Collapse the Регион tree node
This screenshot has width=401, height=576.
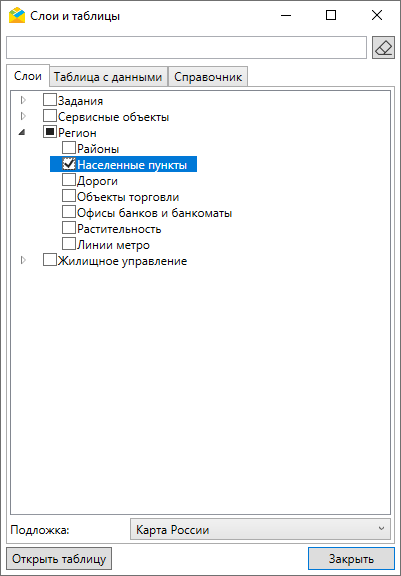[x=22, y=133]
